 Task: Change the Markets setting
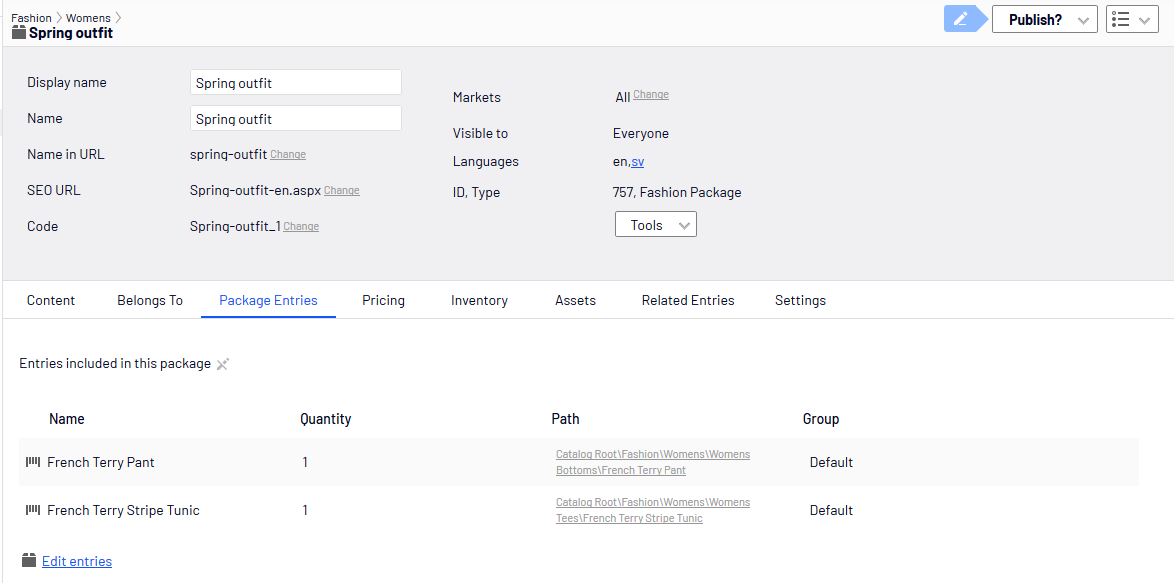click(x=651, y=95)
